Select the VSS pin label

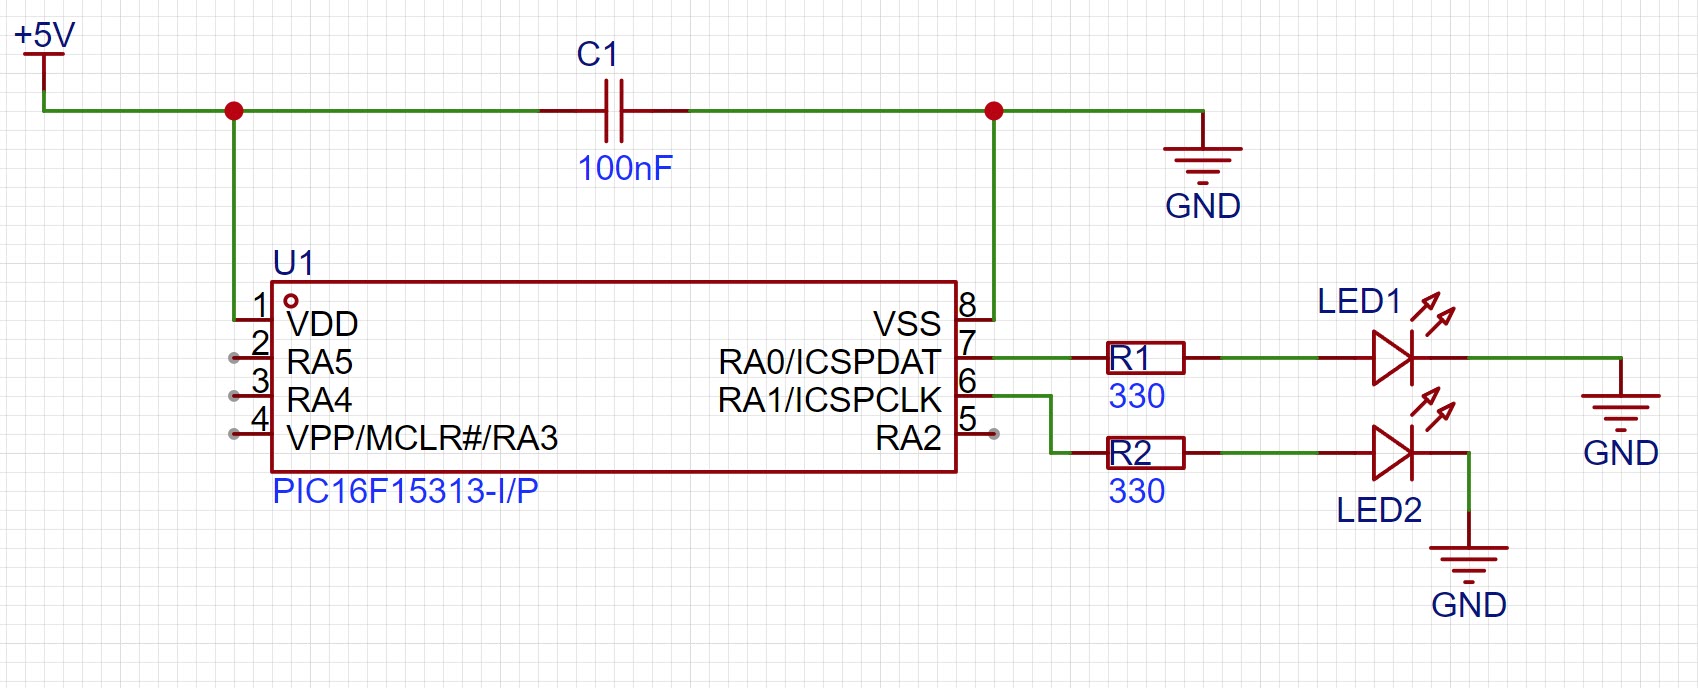pos(907,324)
